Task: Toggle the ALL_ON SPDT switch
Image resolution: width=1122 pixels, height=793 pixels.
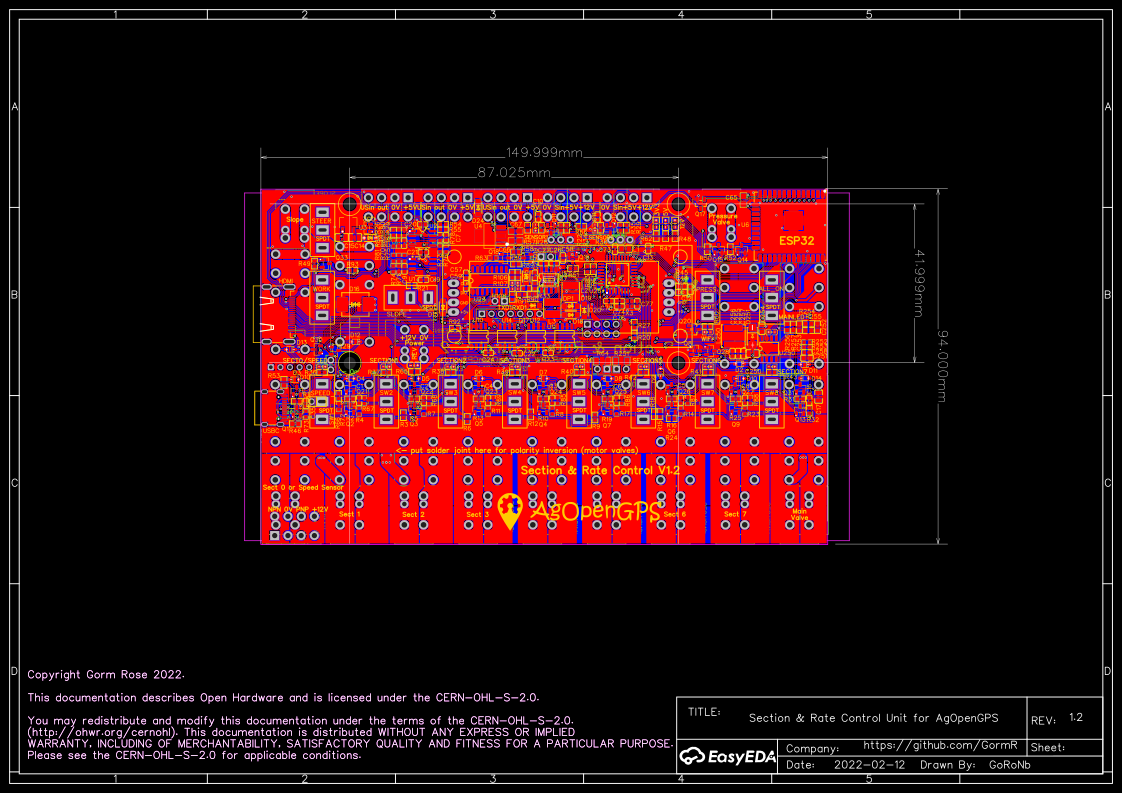Action: (771, 297)
